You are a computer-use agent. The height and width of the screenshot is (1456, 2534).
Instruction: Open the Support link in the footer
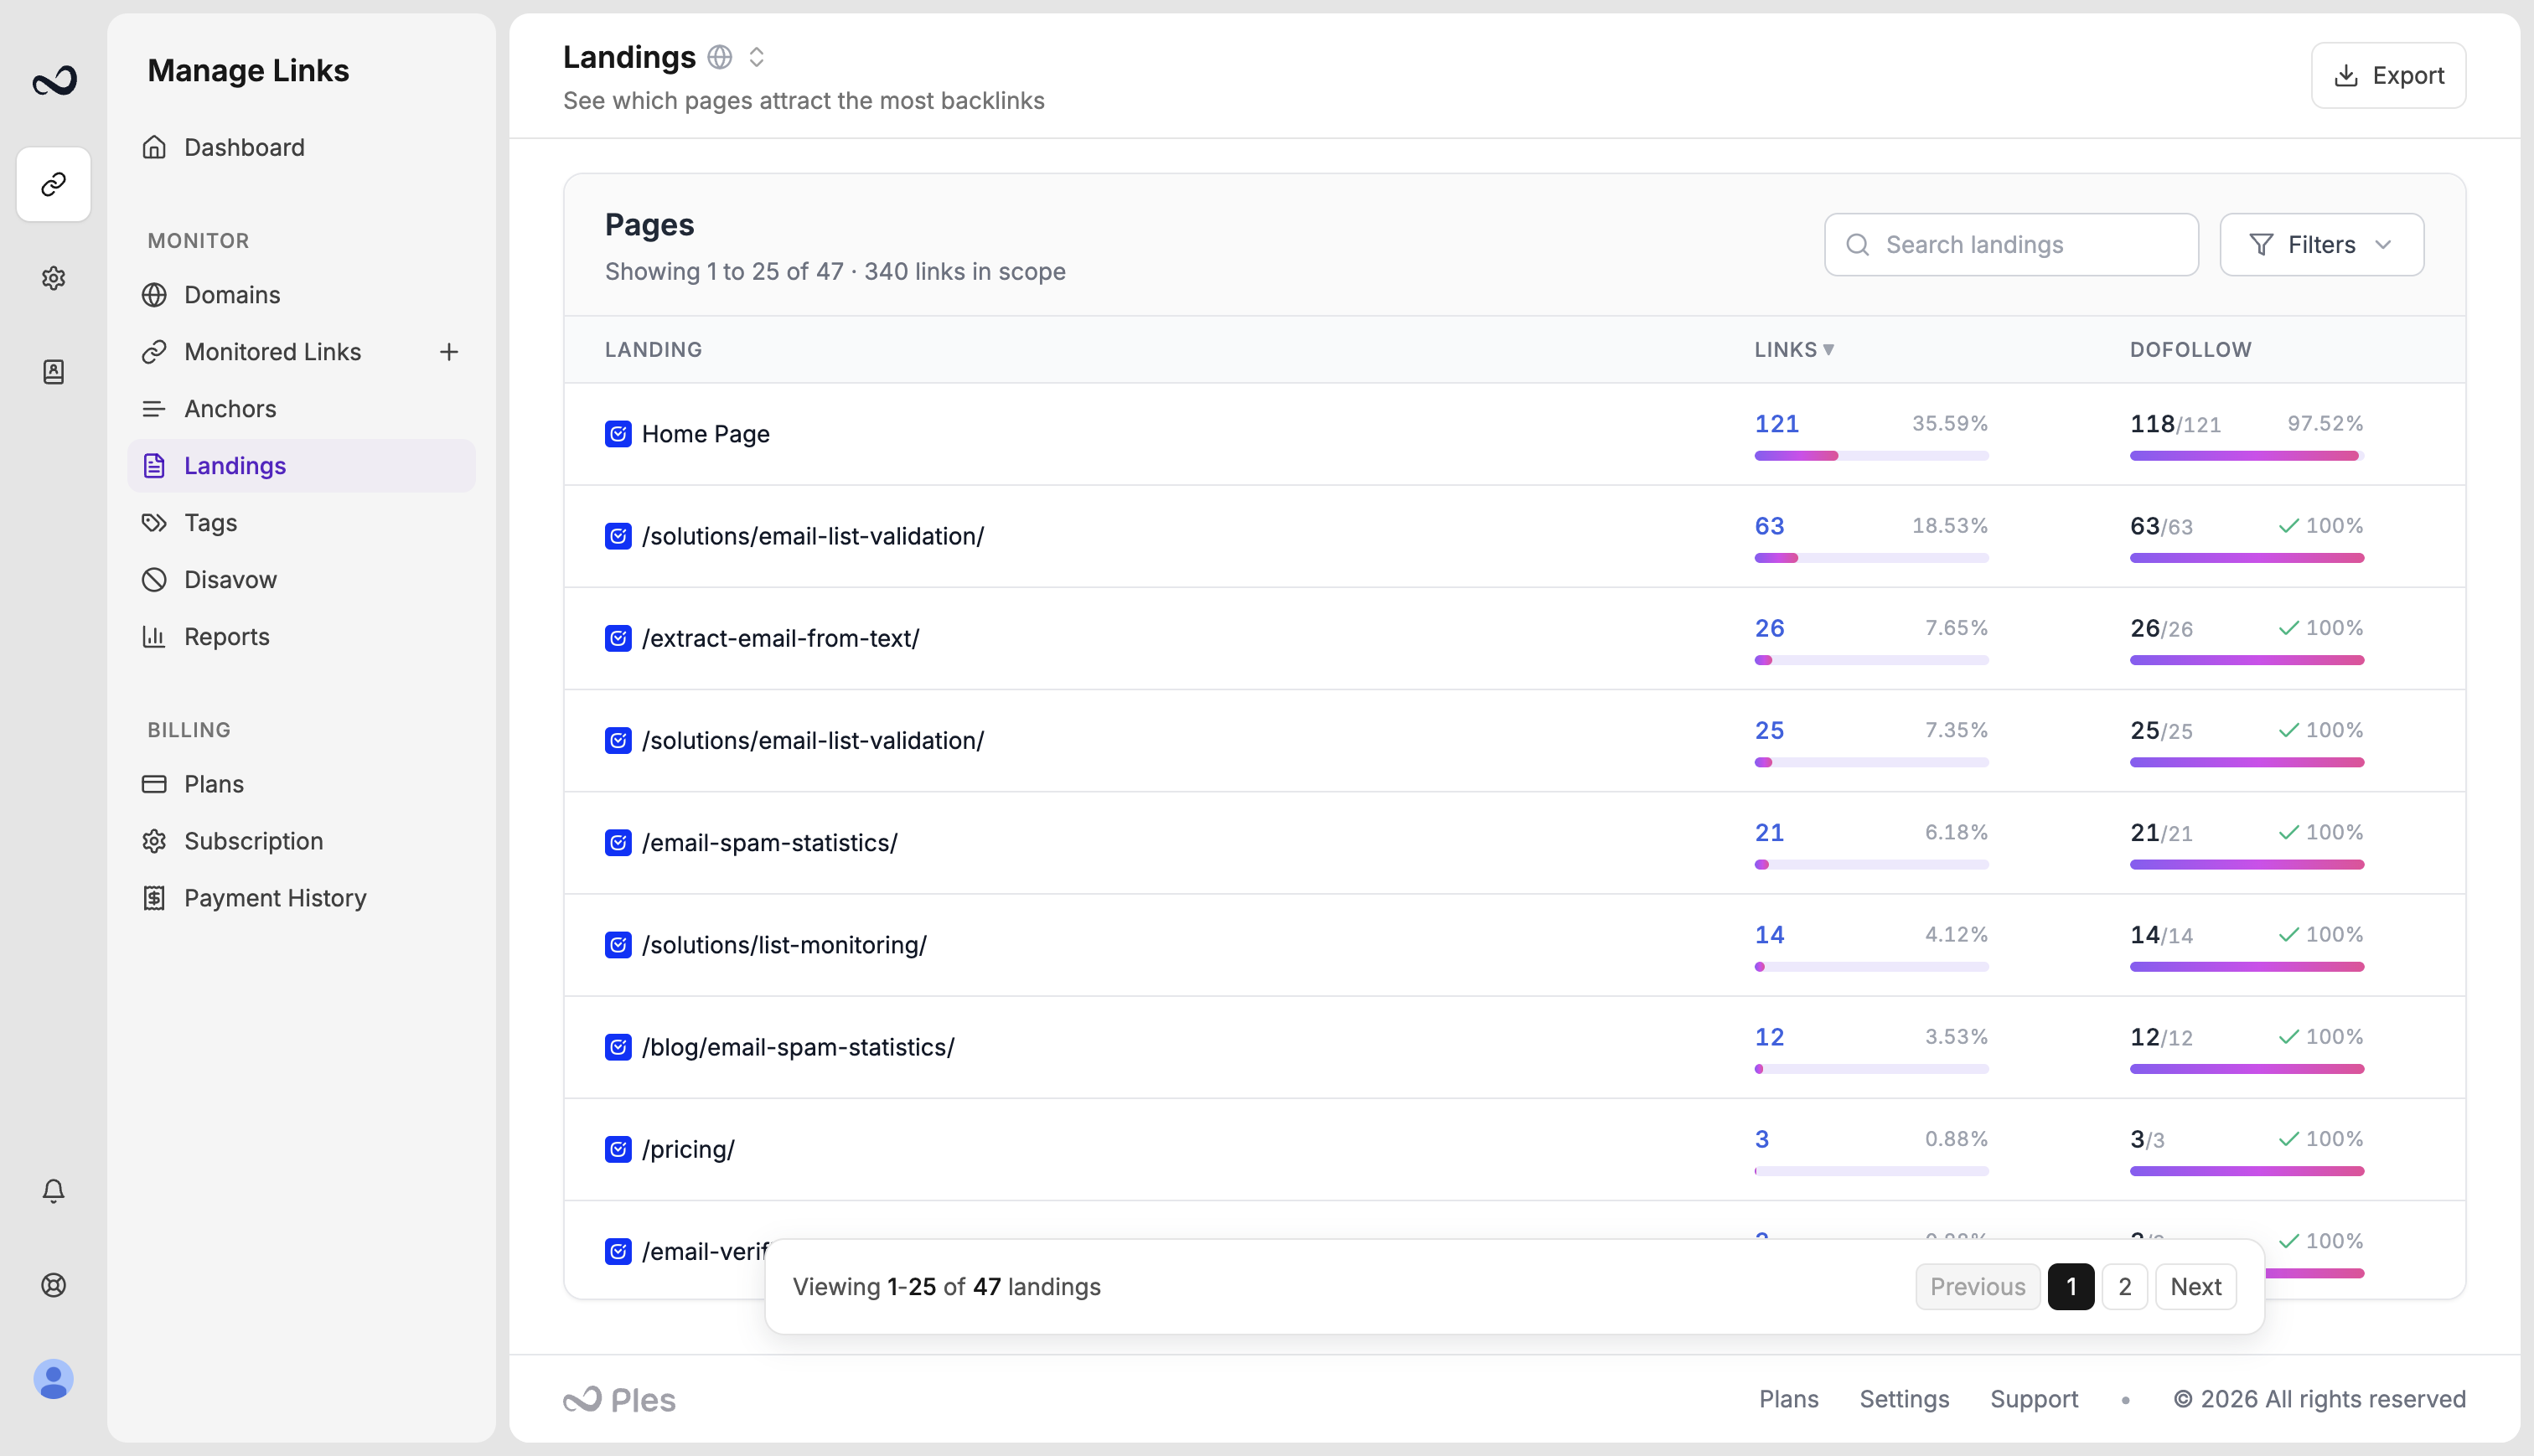coord(2034,1399)
